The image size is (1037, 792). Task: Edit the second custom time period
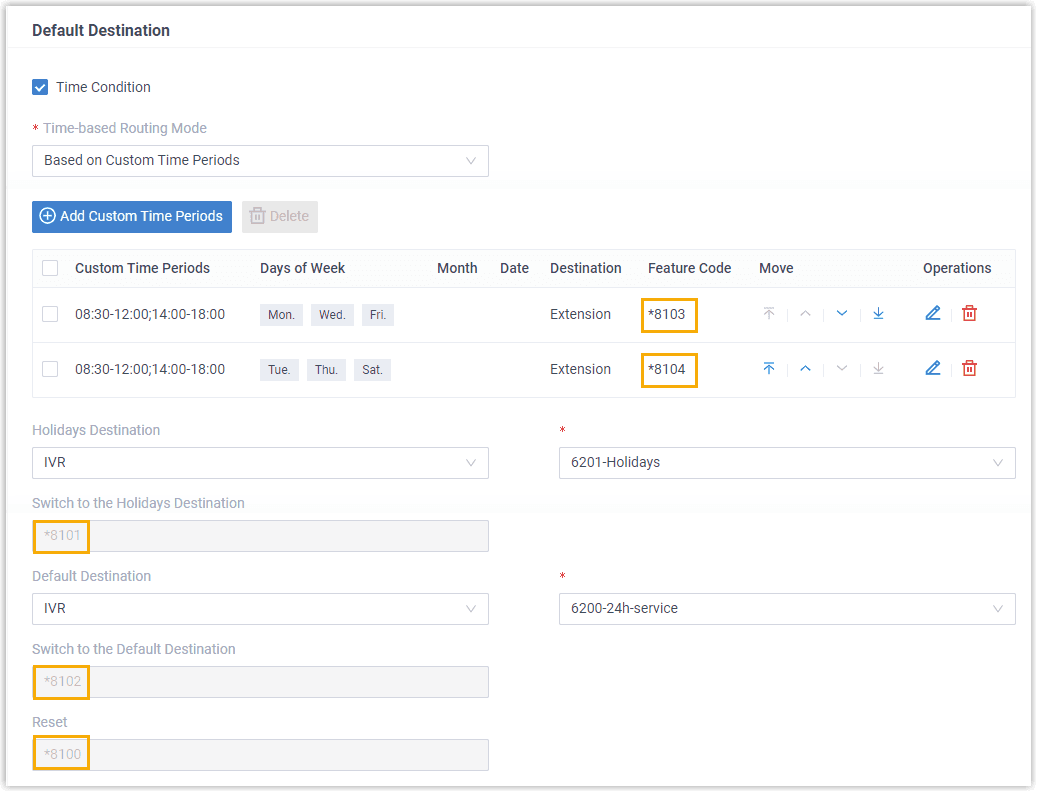click(933, 368)
